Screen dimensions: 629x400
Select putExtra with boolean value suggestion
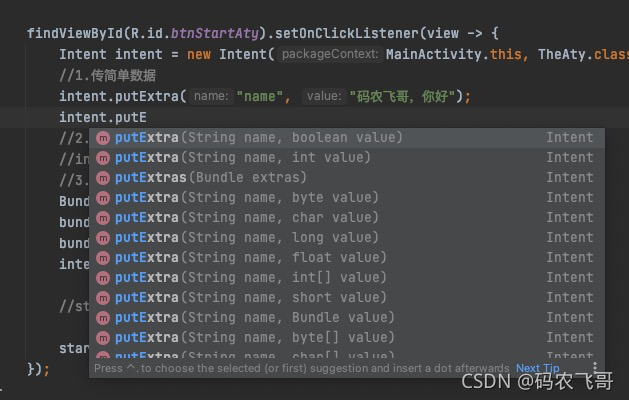click(x=347, y=138)
